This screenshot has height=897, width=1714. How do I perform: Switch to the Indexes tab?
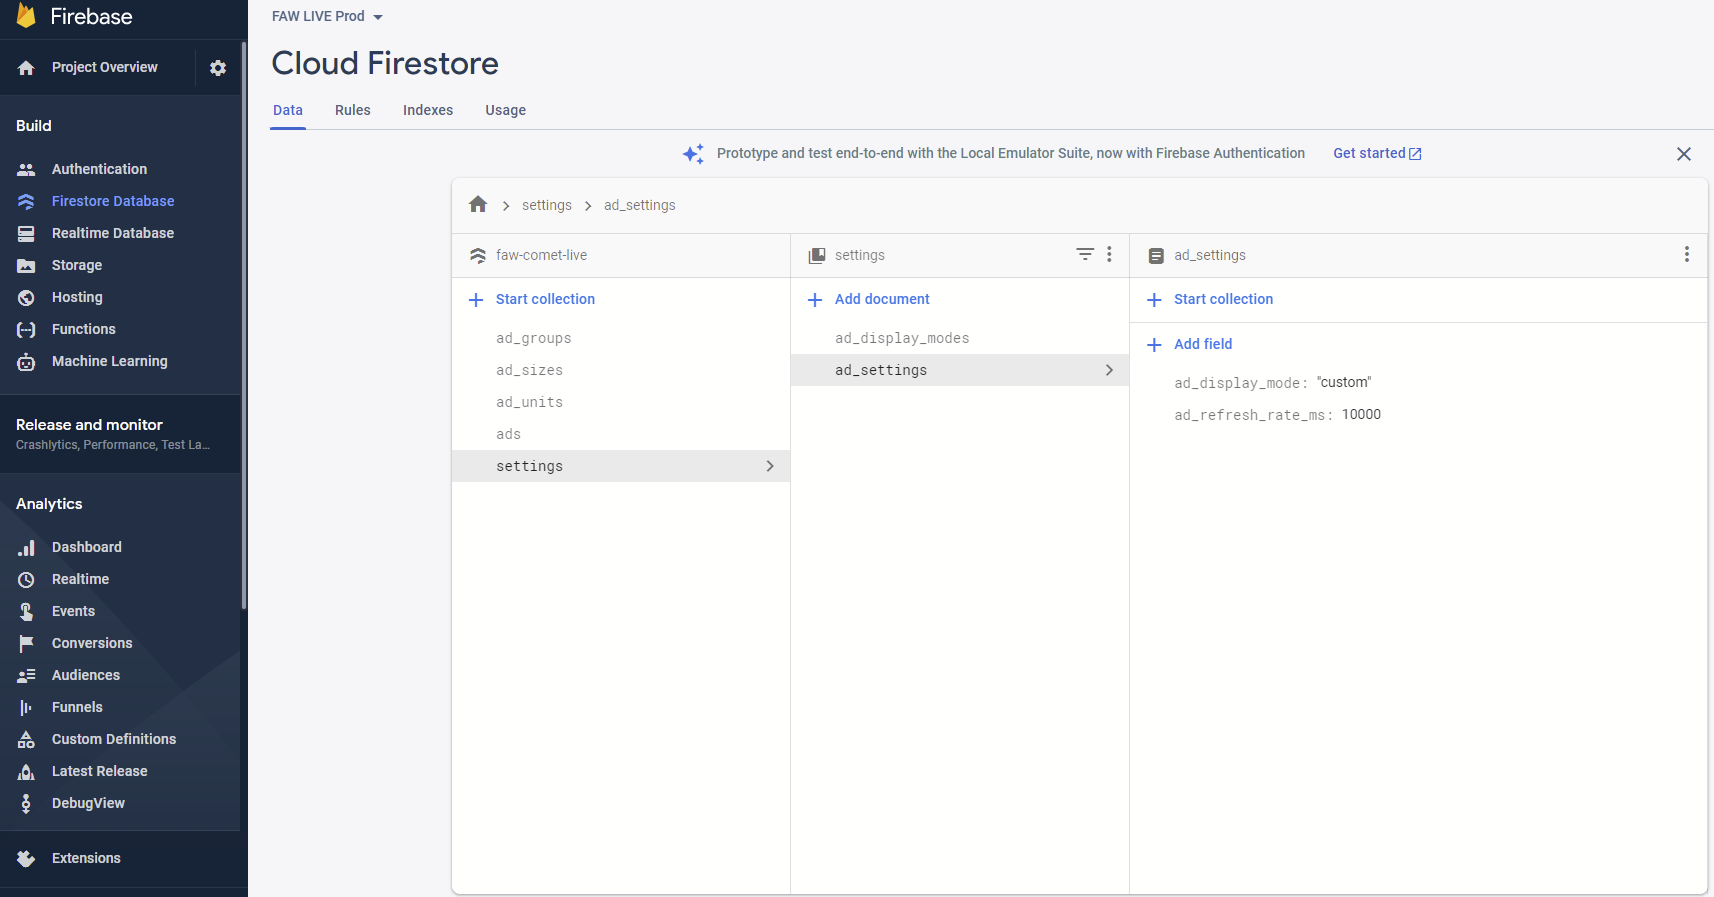(x=428, y=110)
